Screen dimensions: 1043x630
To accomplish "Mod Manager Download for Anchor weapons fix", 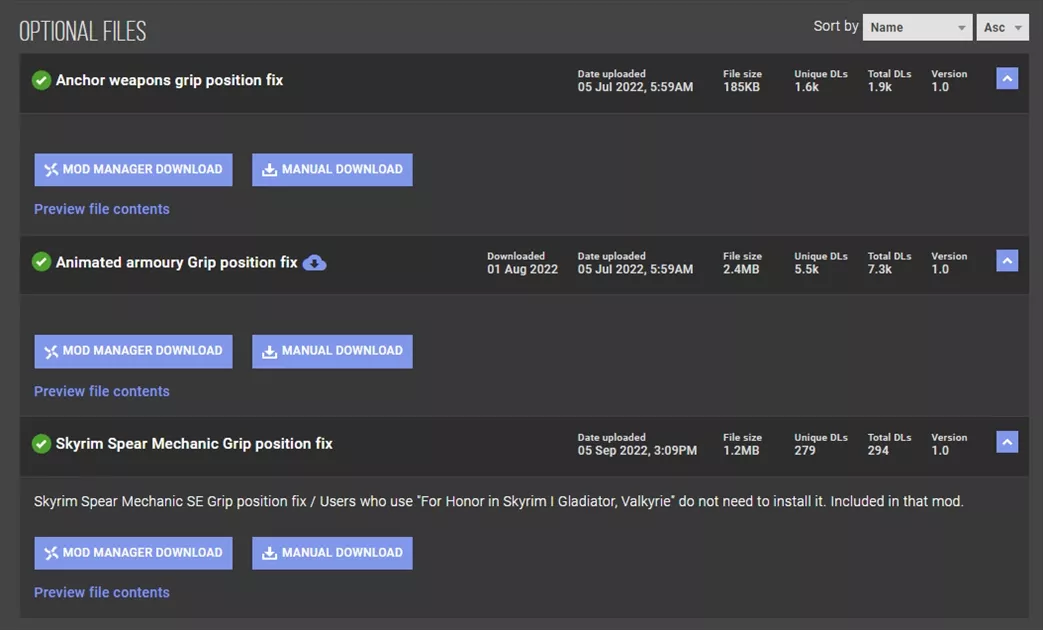I will tap(134, 170).
